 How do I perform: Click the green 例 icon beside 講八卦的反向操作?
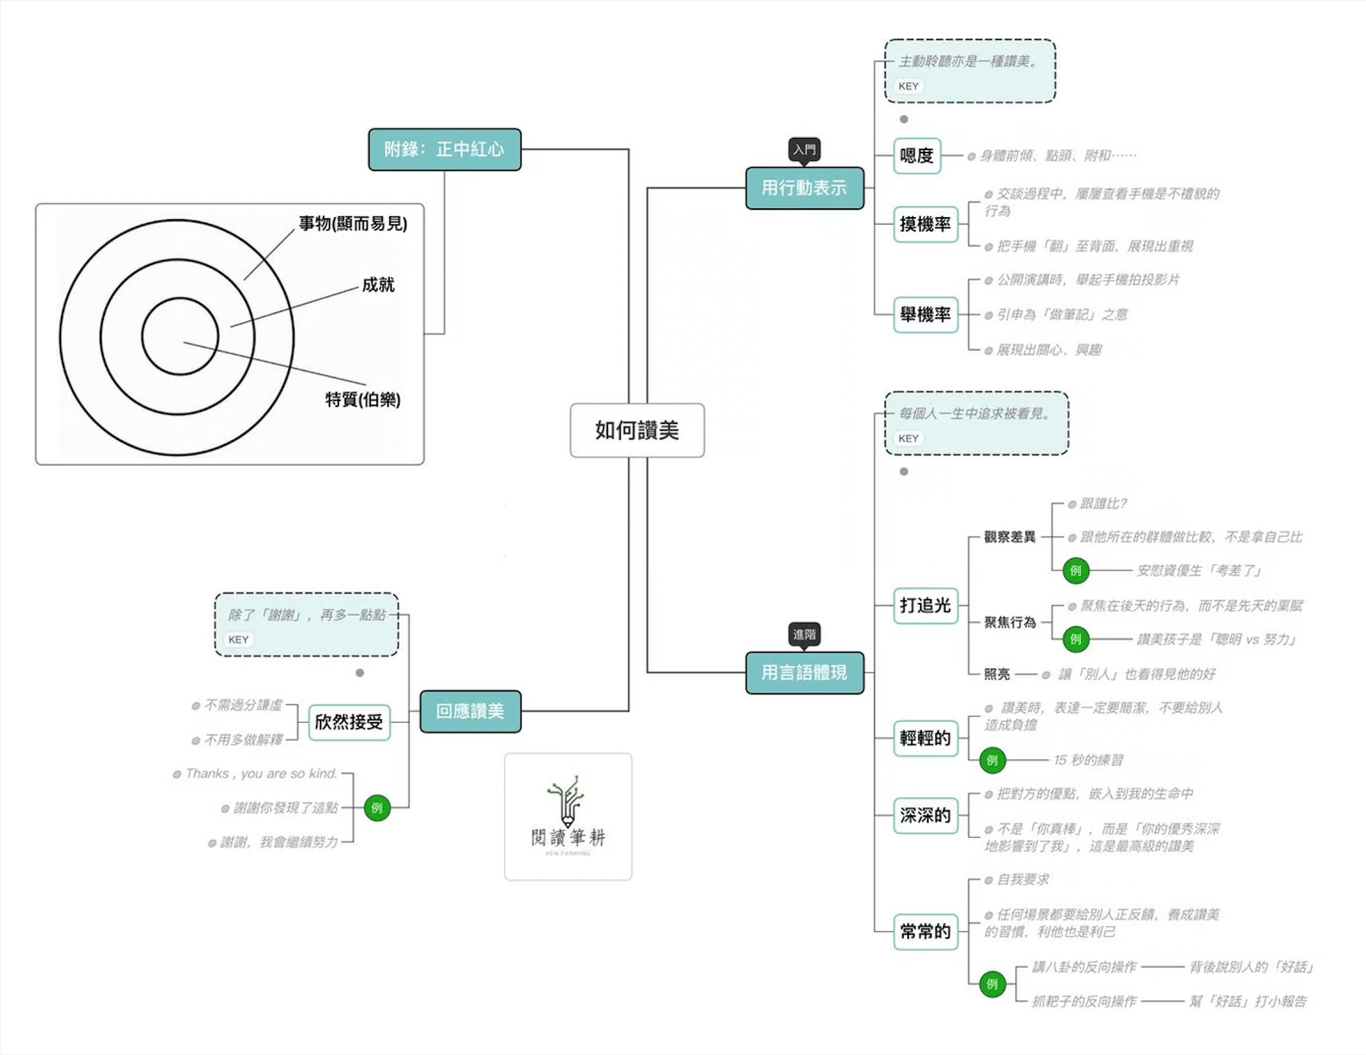[992, 984]
